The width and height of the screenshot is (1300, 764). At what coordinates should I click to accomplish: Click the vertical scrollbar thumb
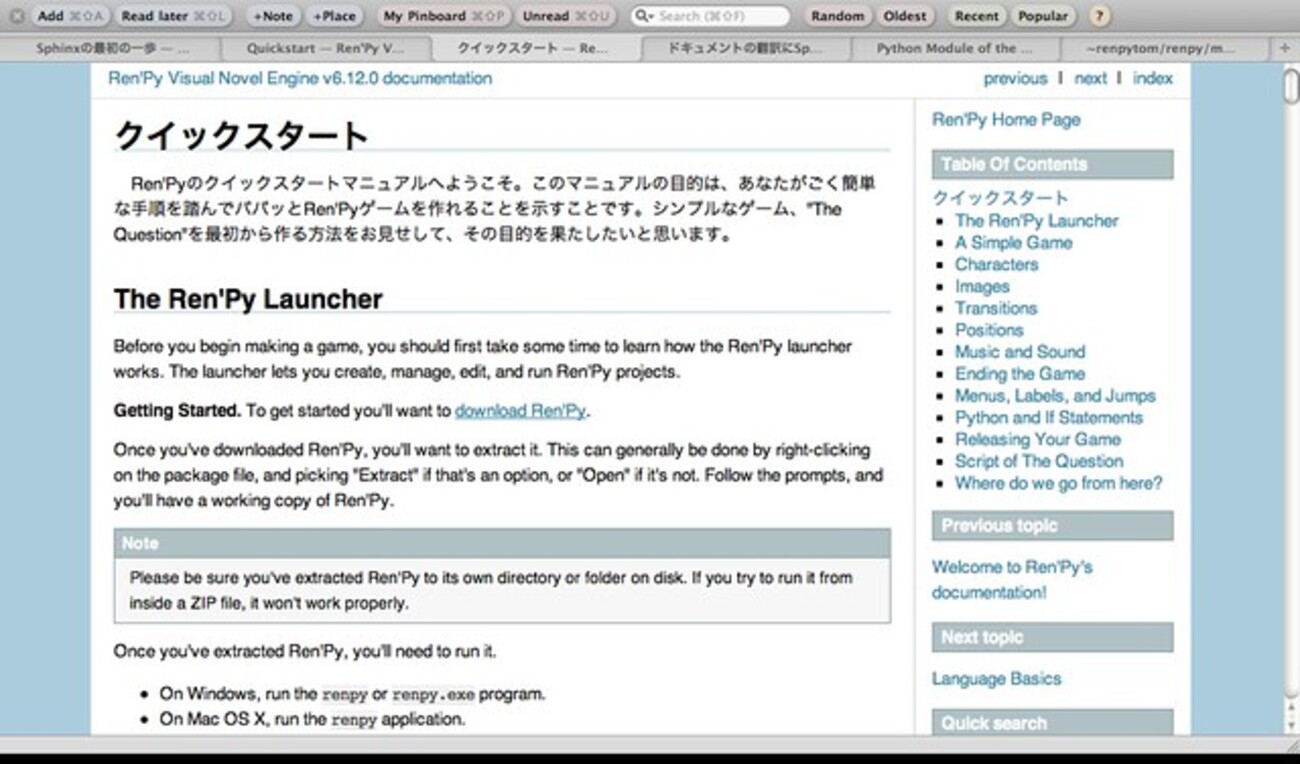pyautogui.click(x=1291, y=87)
